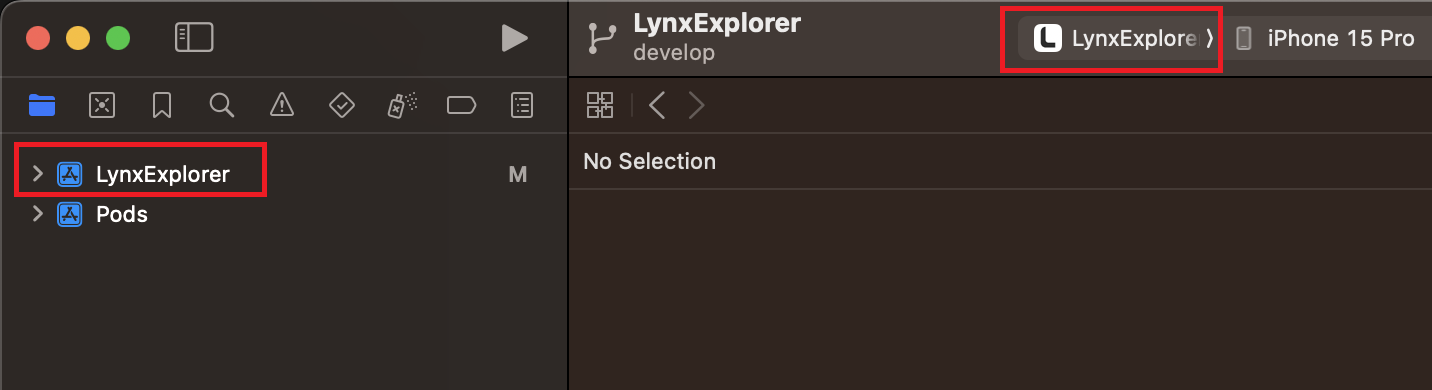The image size is (1432, 390).
Task: Open the Debug navigator spray icon
Action: pos(402,105)
